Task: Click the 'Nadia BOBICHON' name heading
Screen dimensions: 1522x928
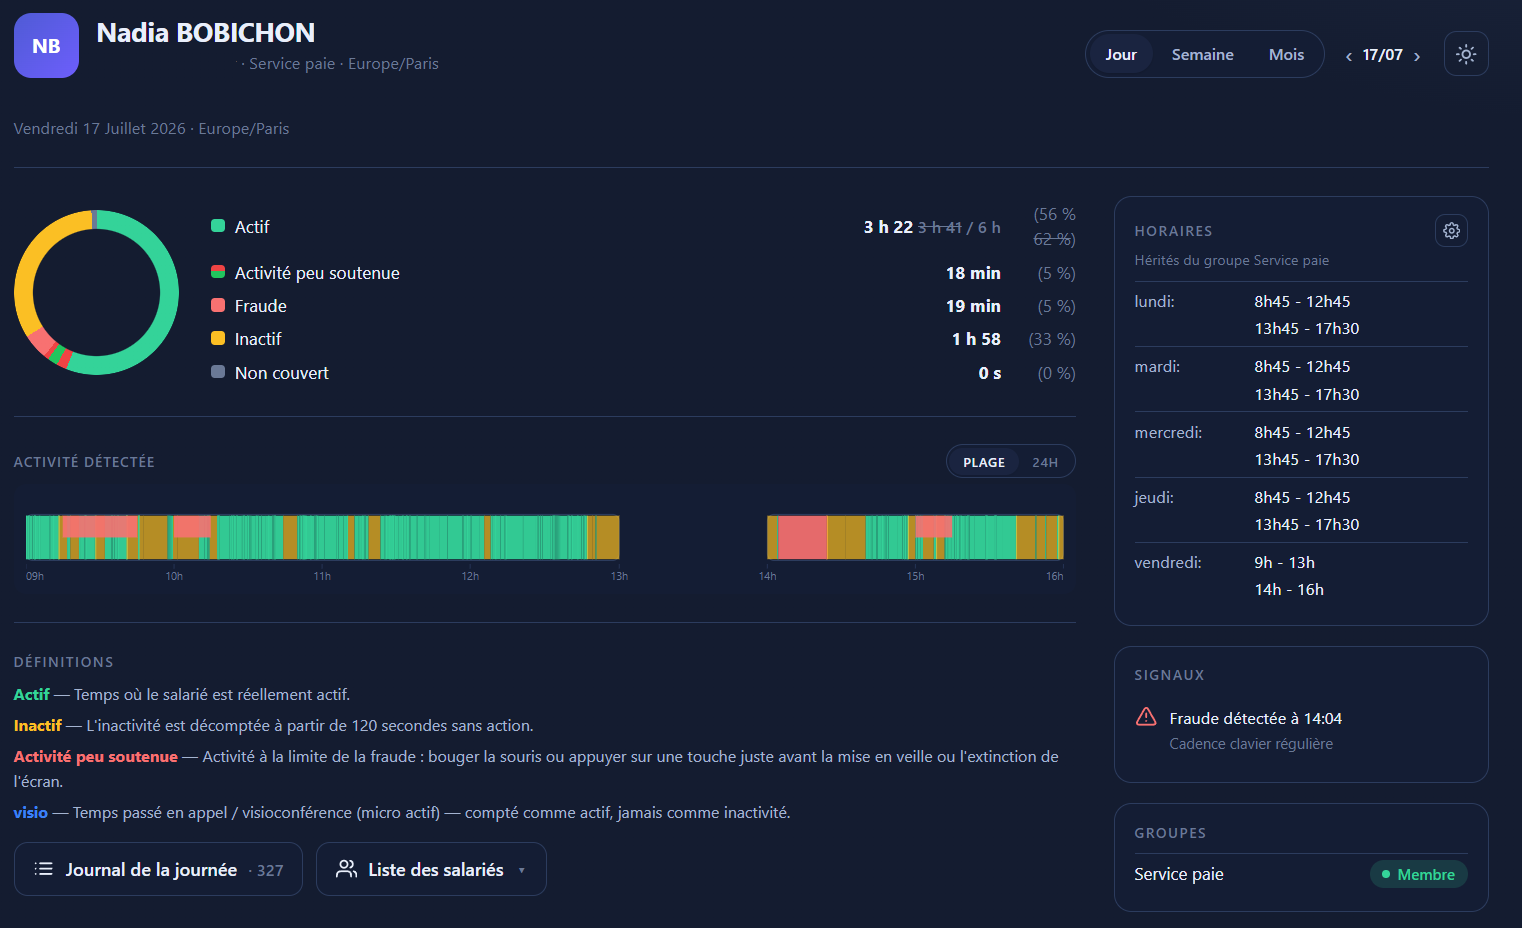Action: pos(206,33)
